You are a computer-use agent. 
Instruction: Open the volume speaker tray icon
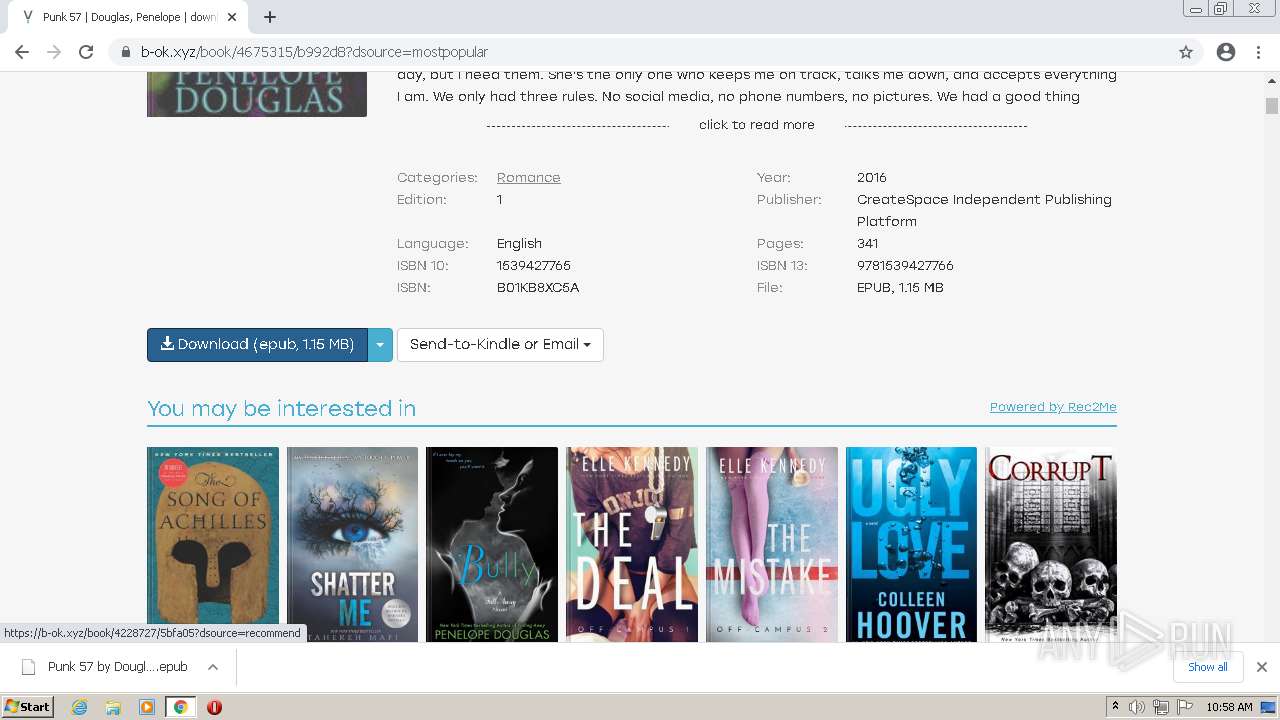pos(1137,707)
